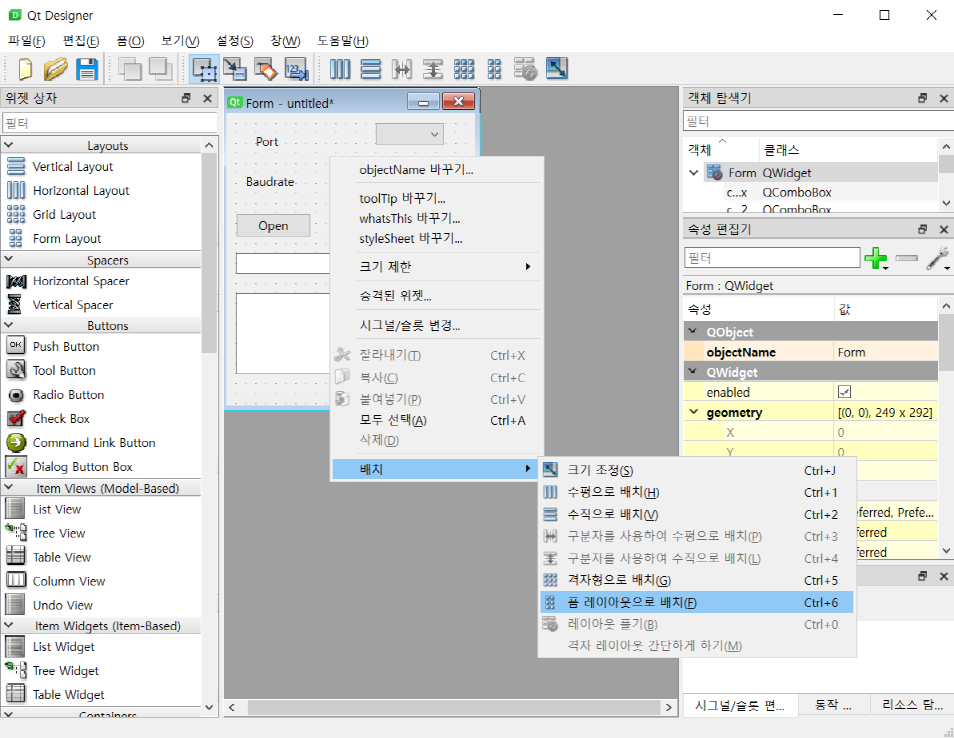Collapse the QObject property group
Viewport: 954px width, 738px height.
pyautogui.click(x=692, y=332)
